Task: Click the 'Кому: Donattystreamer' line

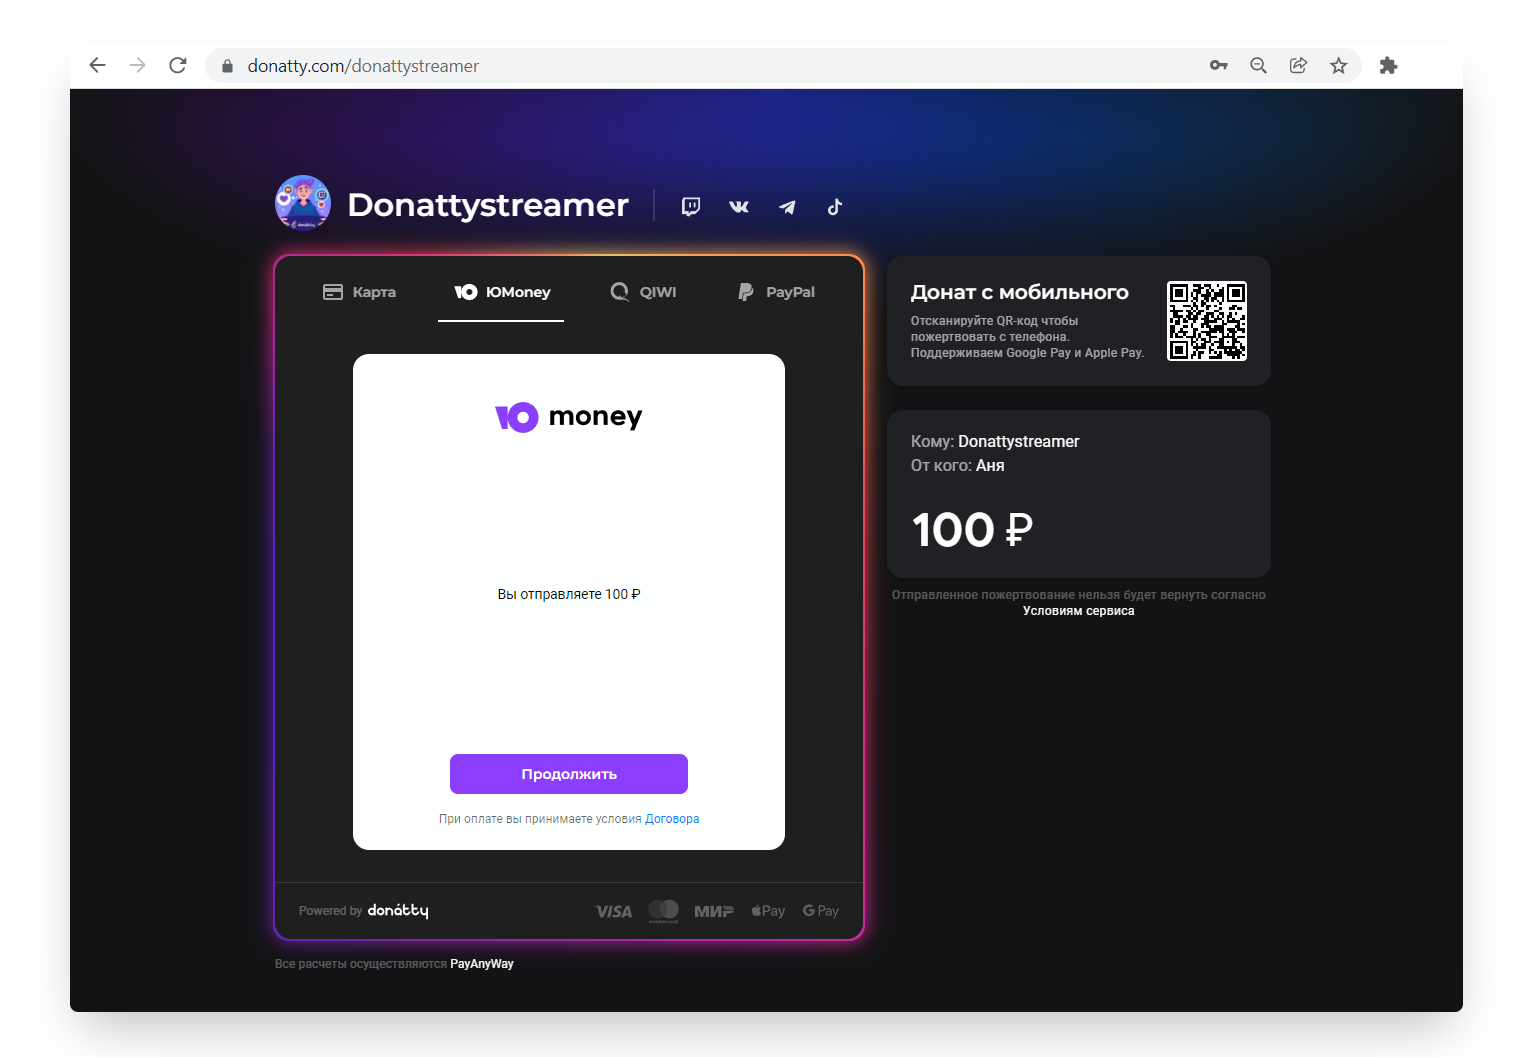Action: (995, 442)
